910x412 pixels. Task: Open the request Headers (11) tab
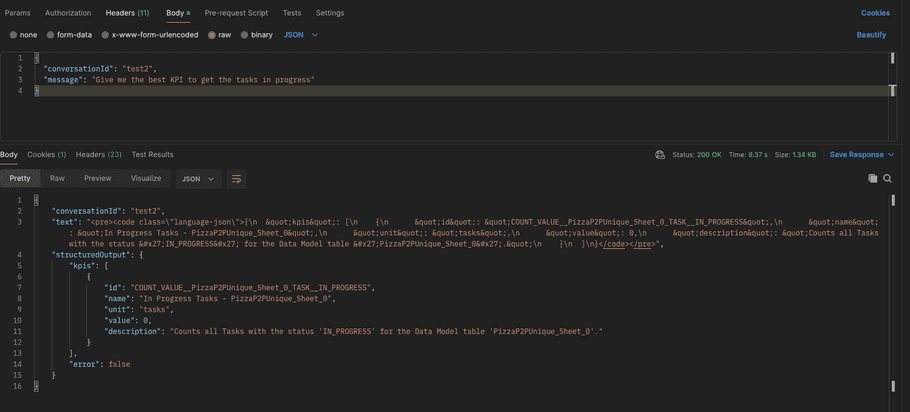128,13
